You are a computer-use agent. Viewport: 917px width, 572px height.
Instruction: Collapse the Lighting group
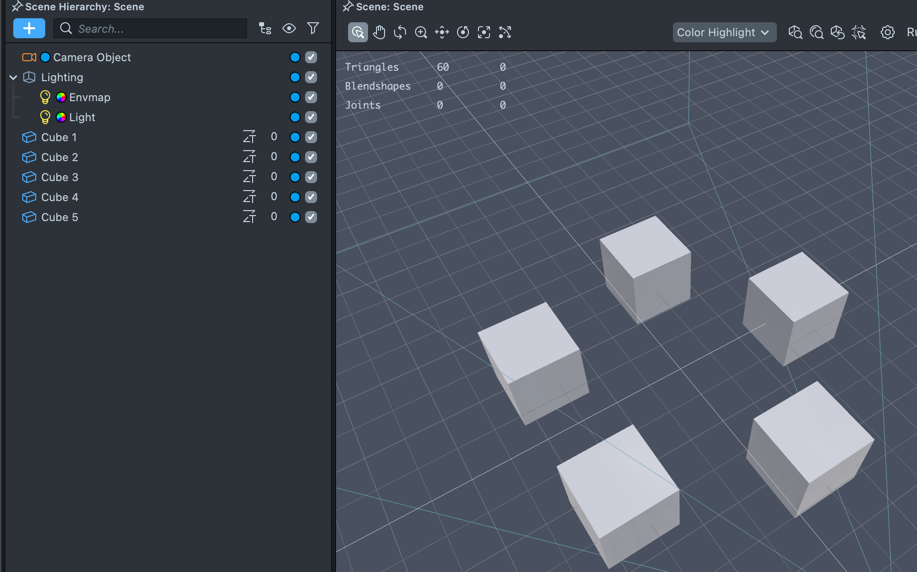click(13, 77)
